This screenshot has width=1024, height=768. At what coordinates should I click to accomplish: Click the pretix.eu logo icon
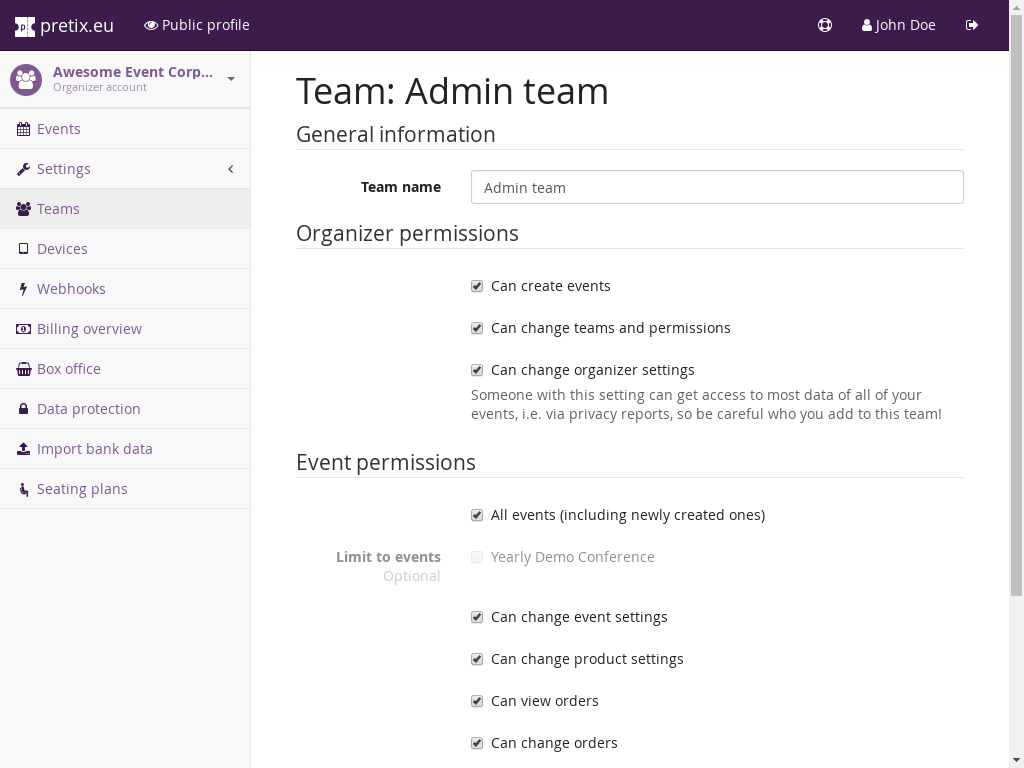25,26
